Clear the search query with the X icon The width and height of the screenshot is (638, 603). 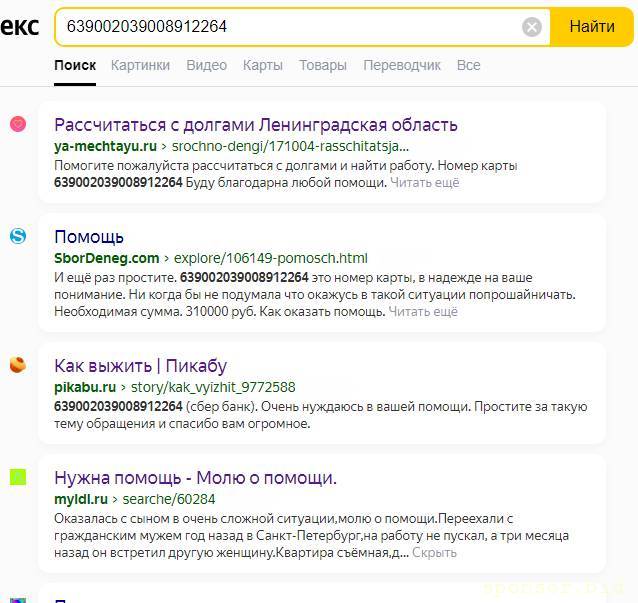[532, 27]
